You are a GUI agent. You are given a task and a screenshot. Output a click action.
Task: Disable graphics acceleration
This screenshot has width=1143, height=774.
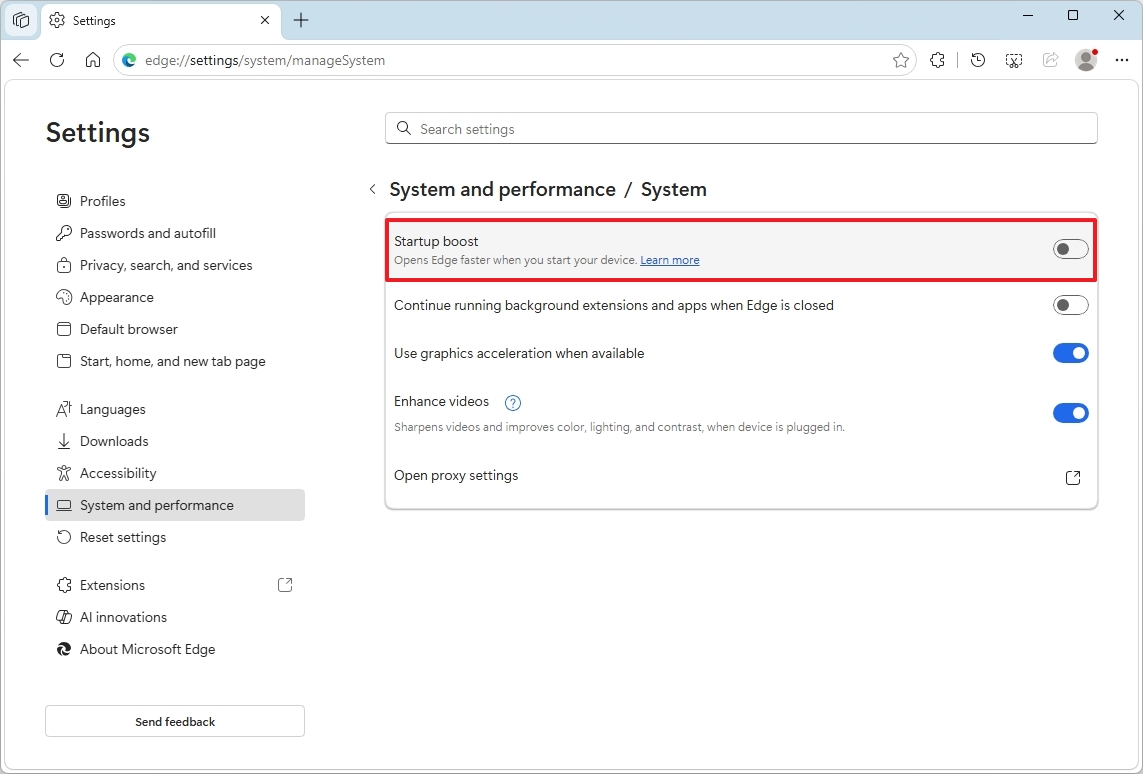(x=1070, y=353)
